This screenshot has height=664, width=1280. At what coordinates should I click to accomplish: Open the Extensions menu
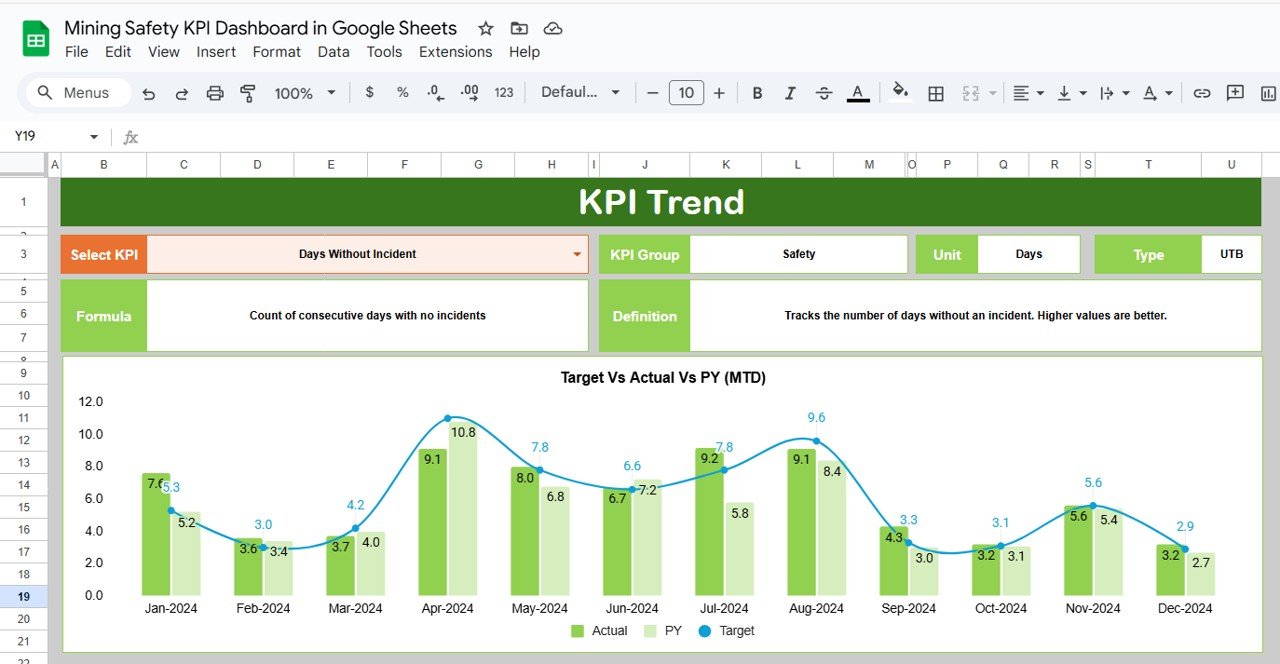pos(456,52)
